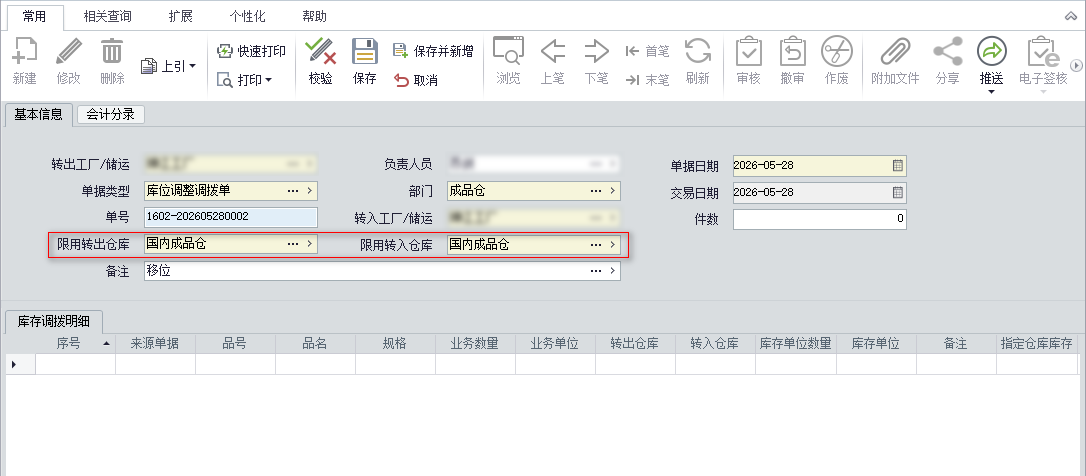Select the 库存调拨明细 tab
This screenshot has width=1086, height=476.
[x=53, y=321]
